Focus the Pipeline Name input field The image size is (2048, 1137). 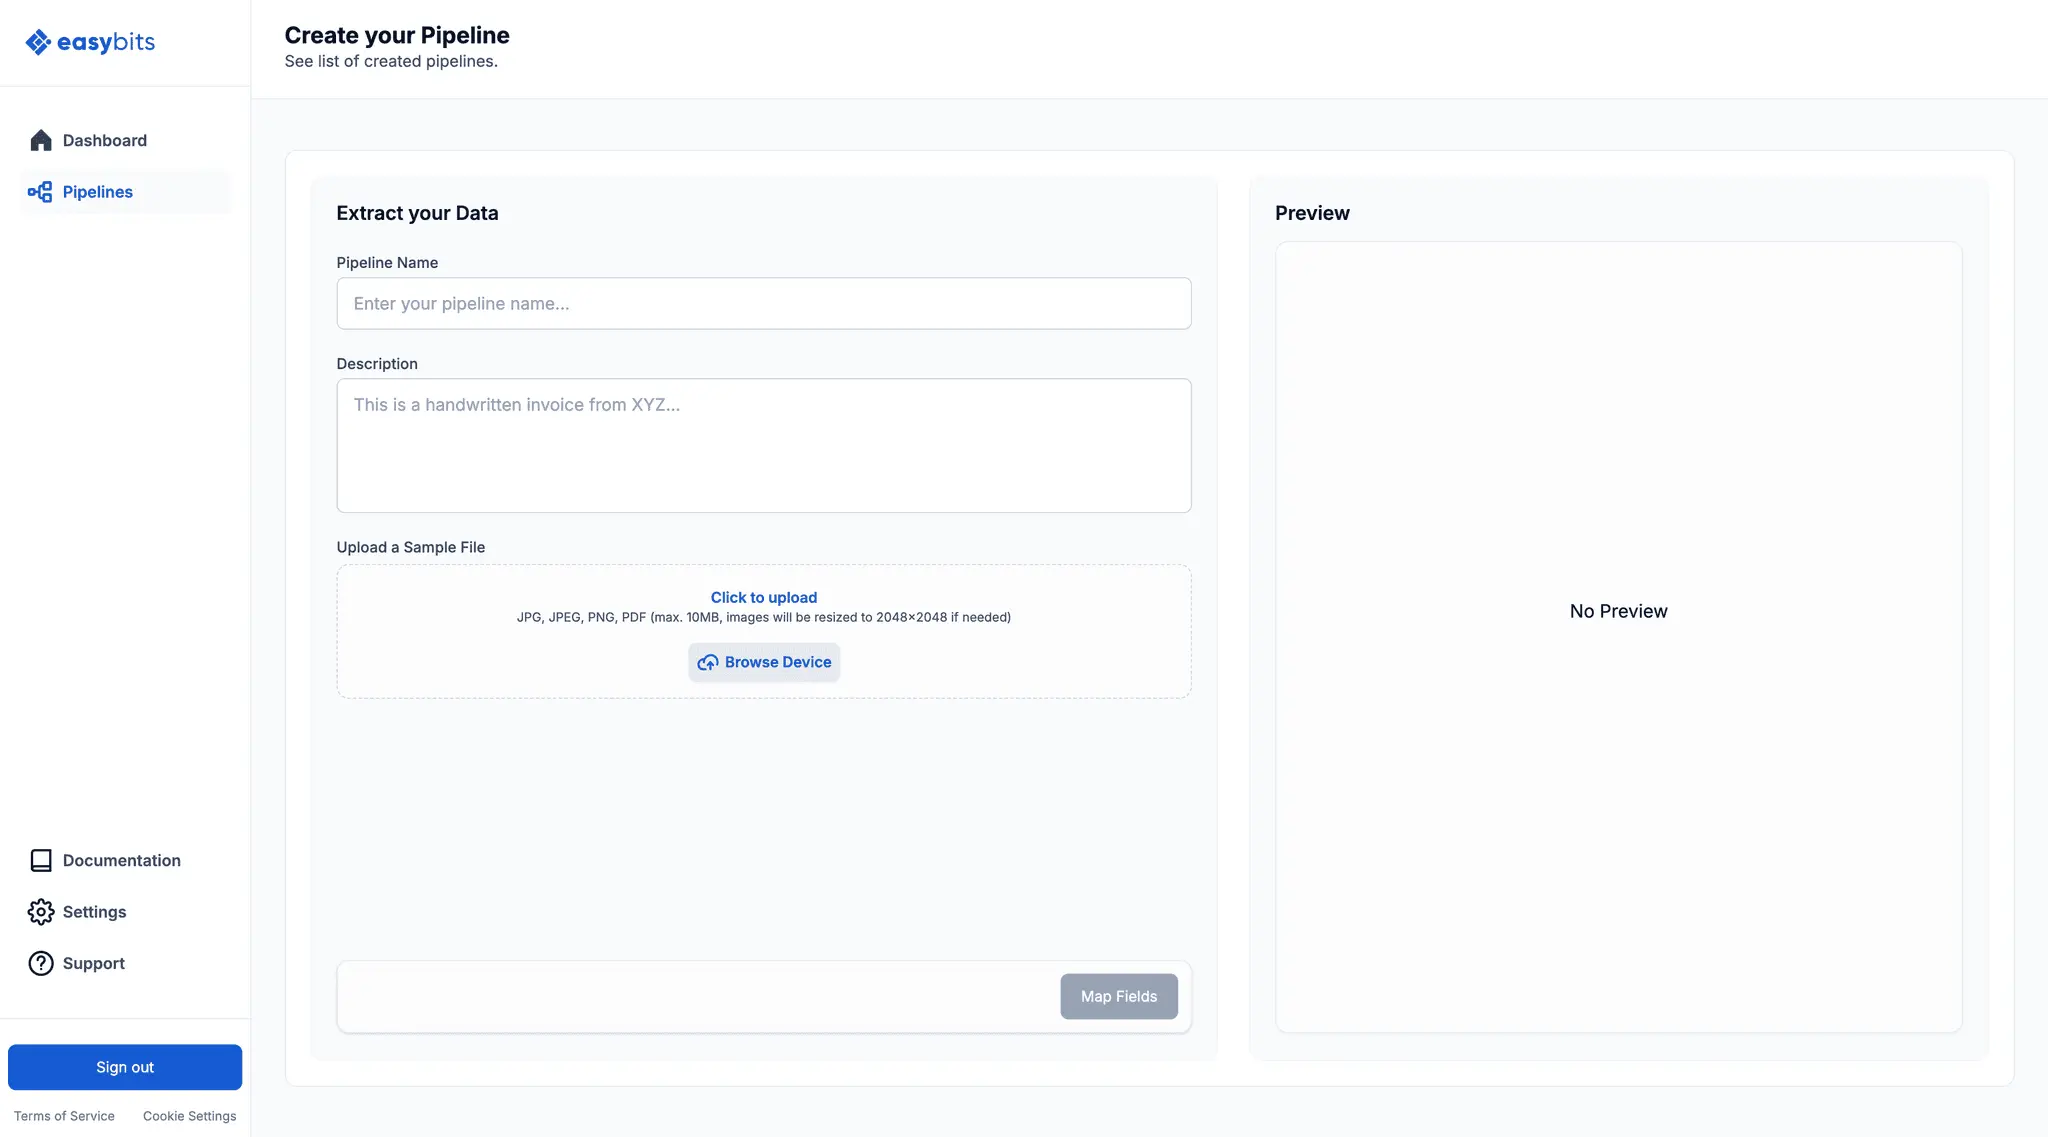coord(764,303)
